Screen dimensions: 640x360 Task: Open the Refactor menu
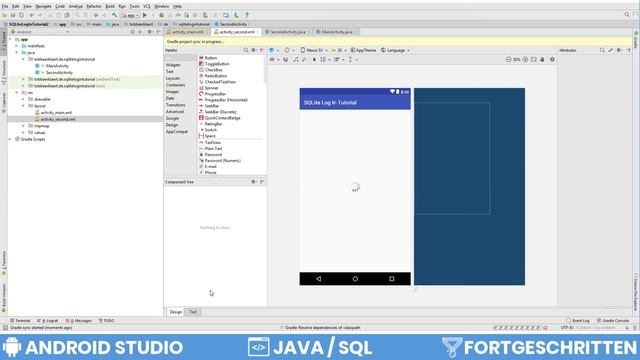(x=93, y=6)
